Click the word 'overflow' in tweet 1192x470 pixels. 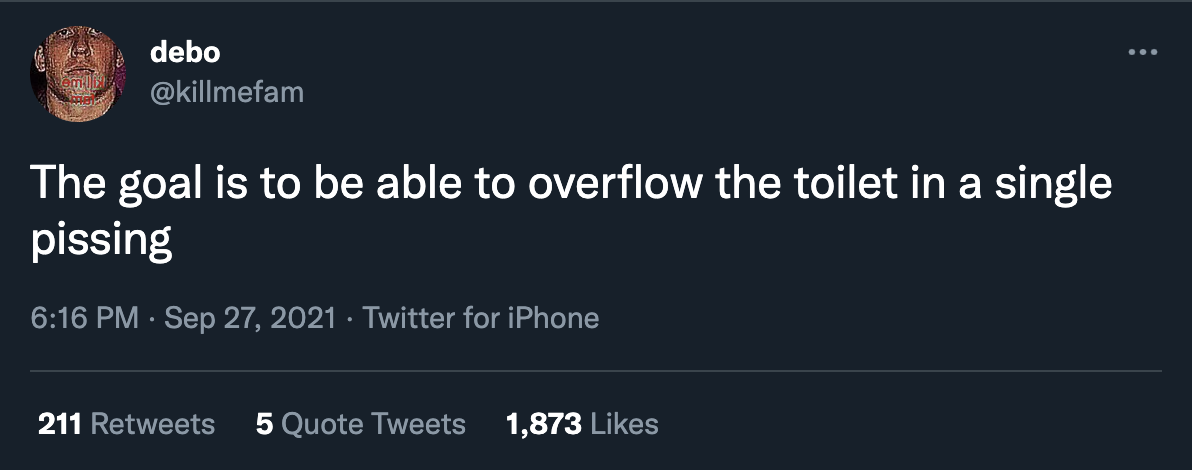tap(610, 186)
